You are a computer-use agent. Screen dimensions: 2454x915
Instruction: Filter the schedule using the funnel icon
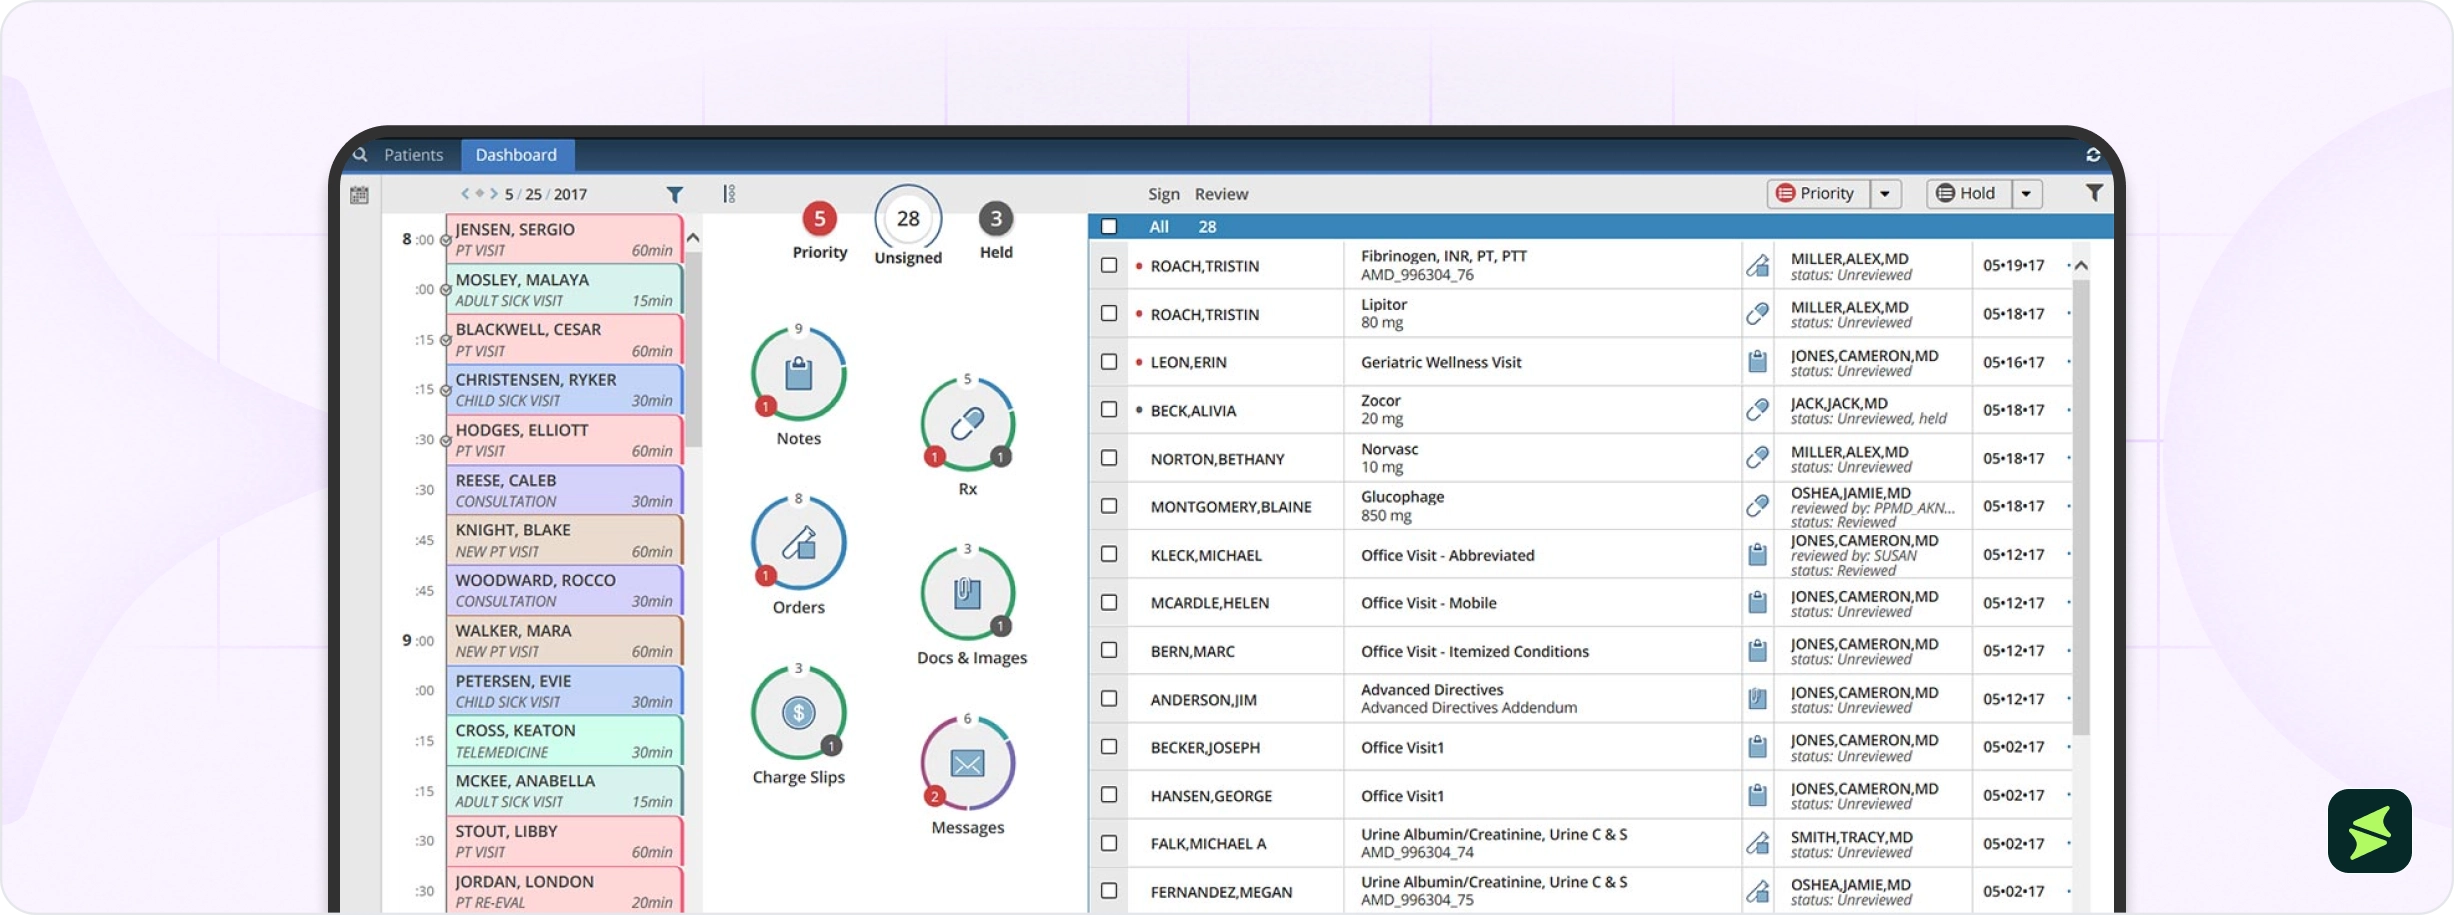click(675, 194)
